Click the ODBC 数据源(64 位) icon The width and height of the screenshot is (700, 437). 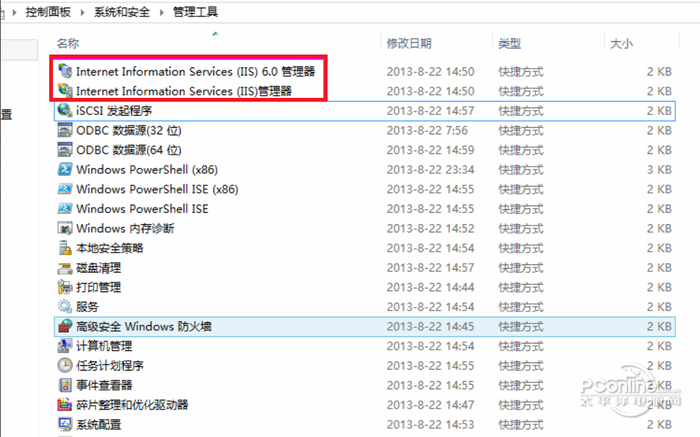click(65, 150)
